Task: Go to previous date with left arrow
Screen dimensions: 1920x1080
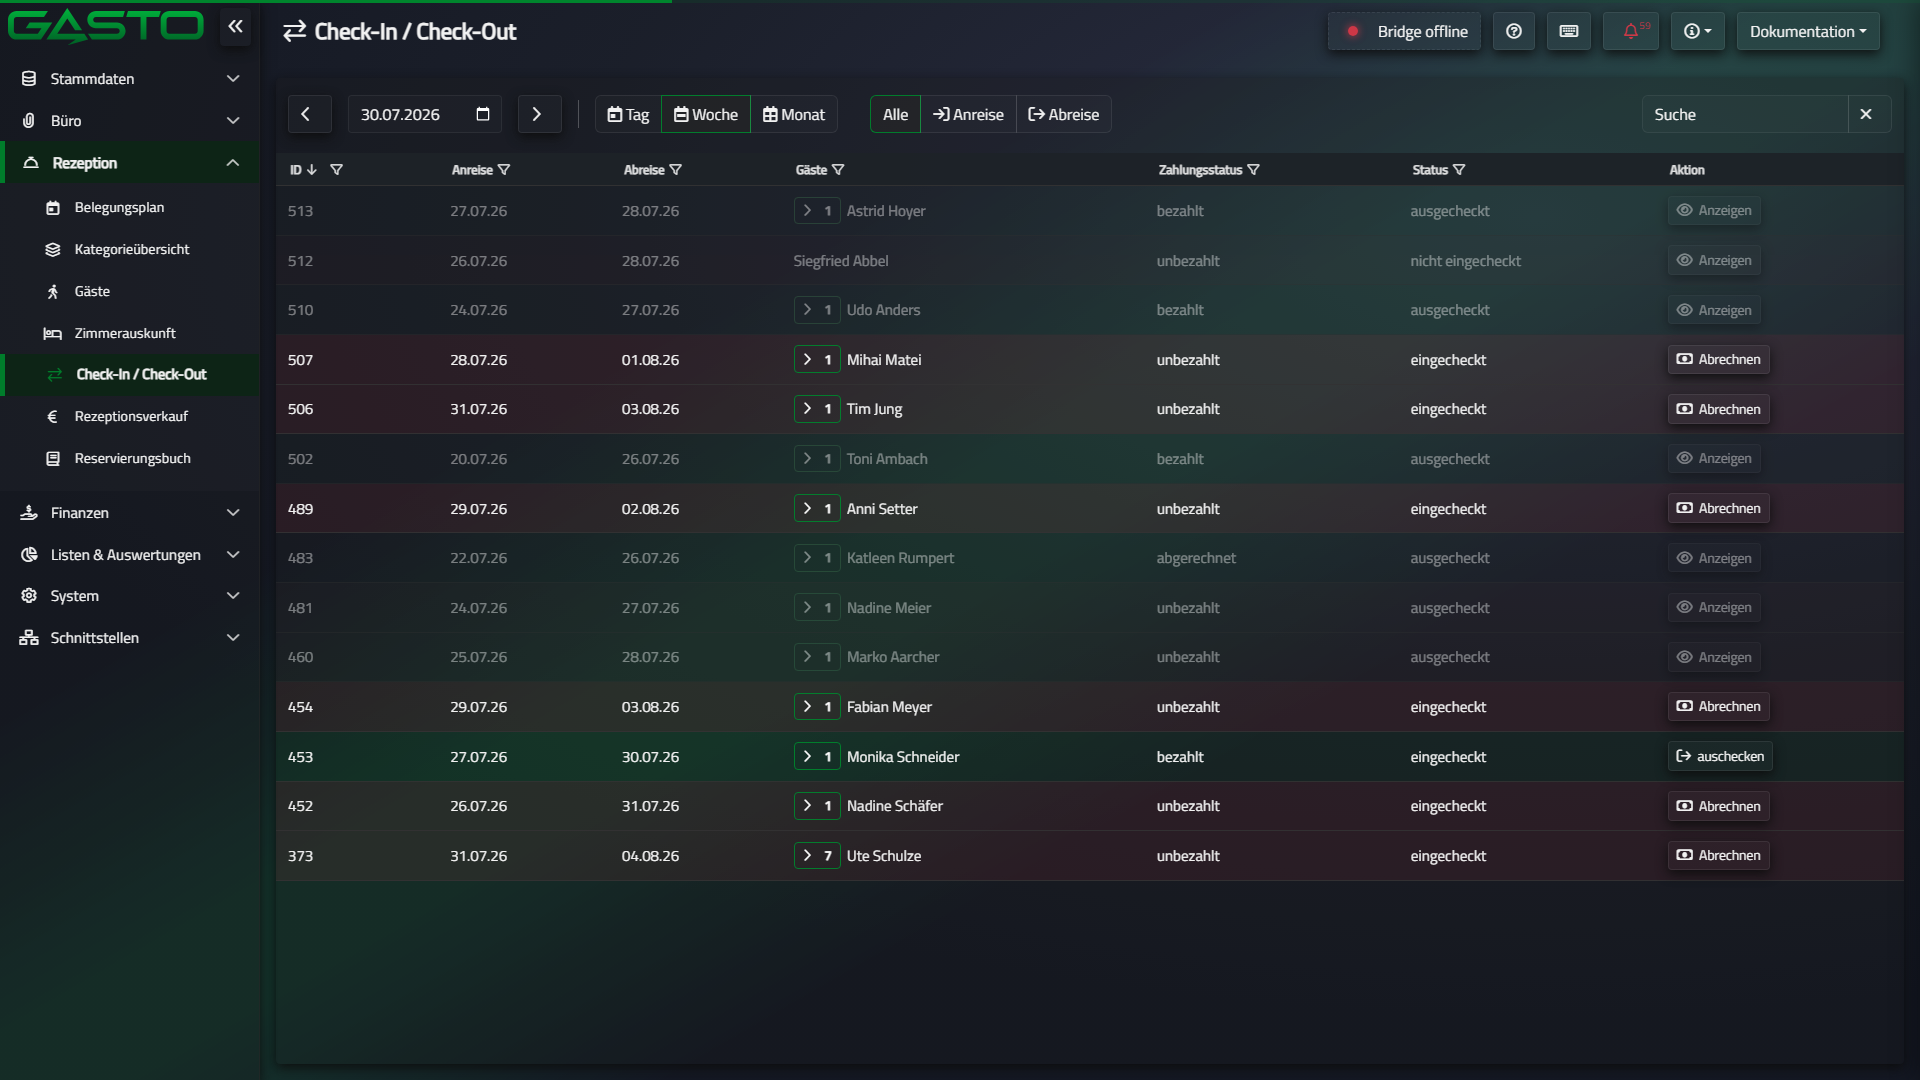Action: point(309,114)
